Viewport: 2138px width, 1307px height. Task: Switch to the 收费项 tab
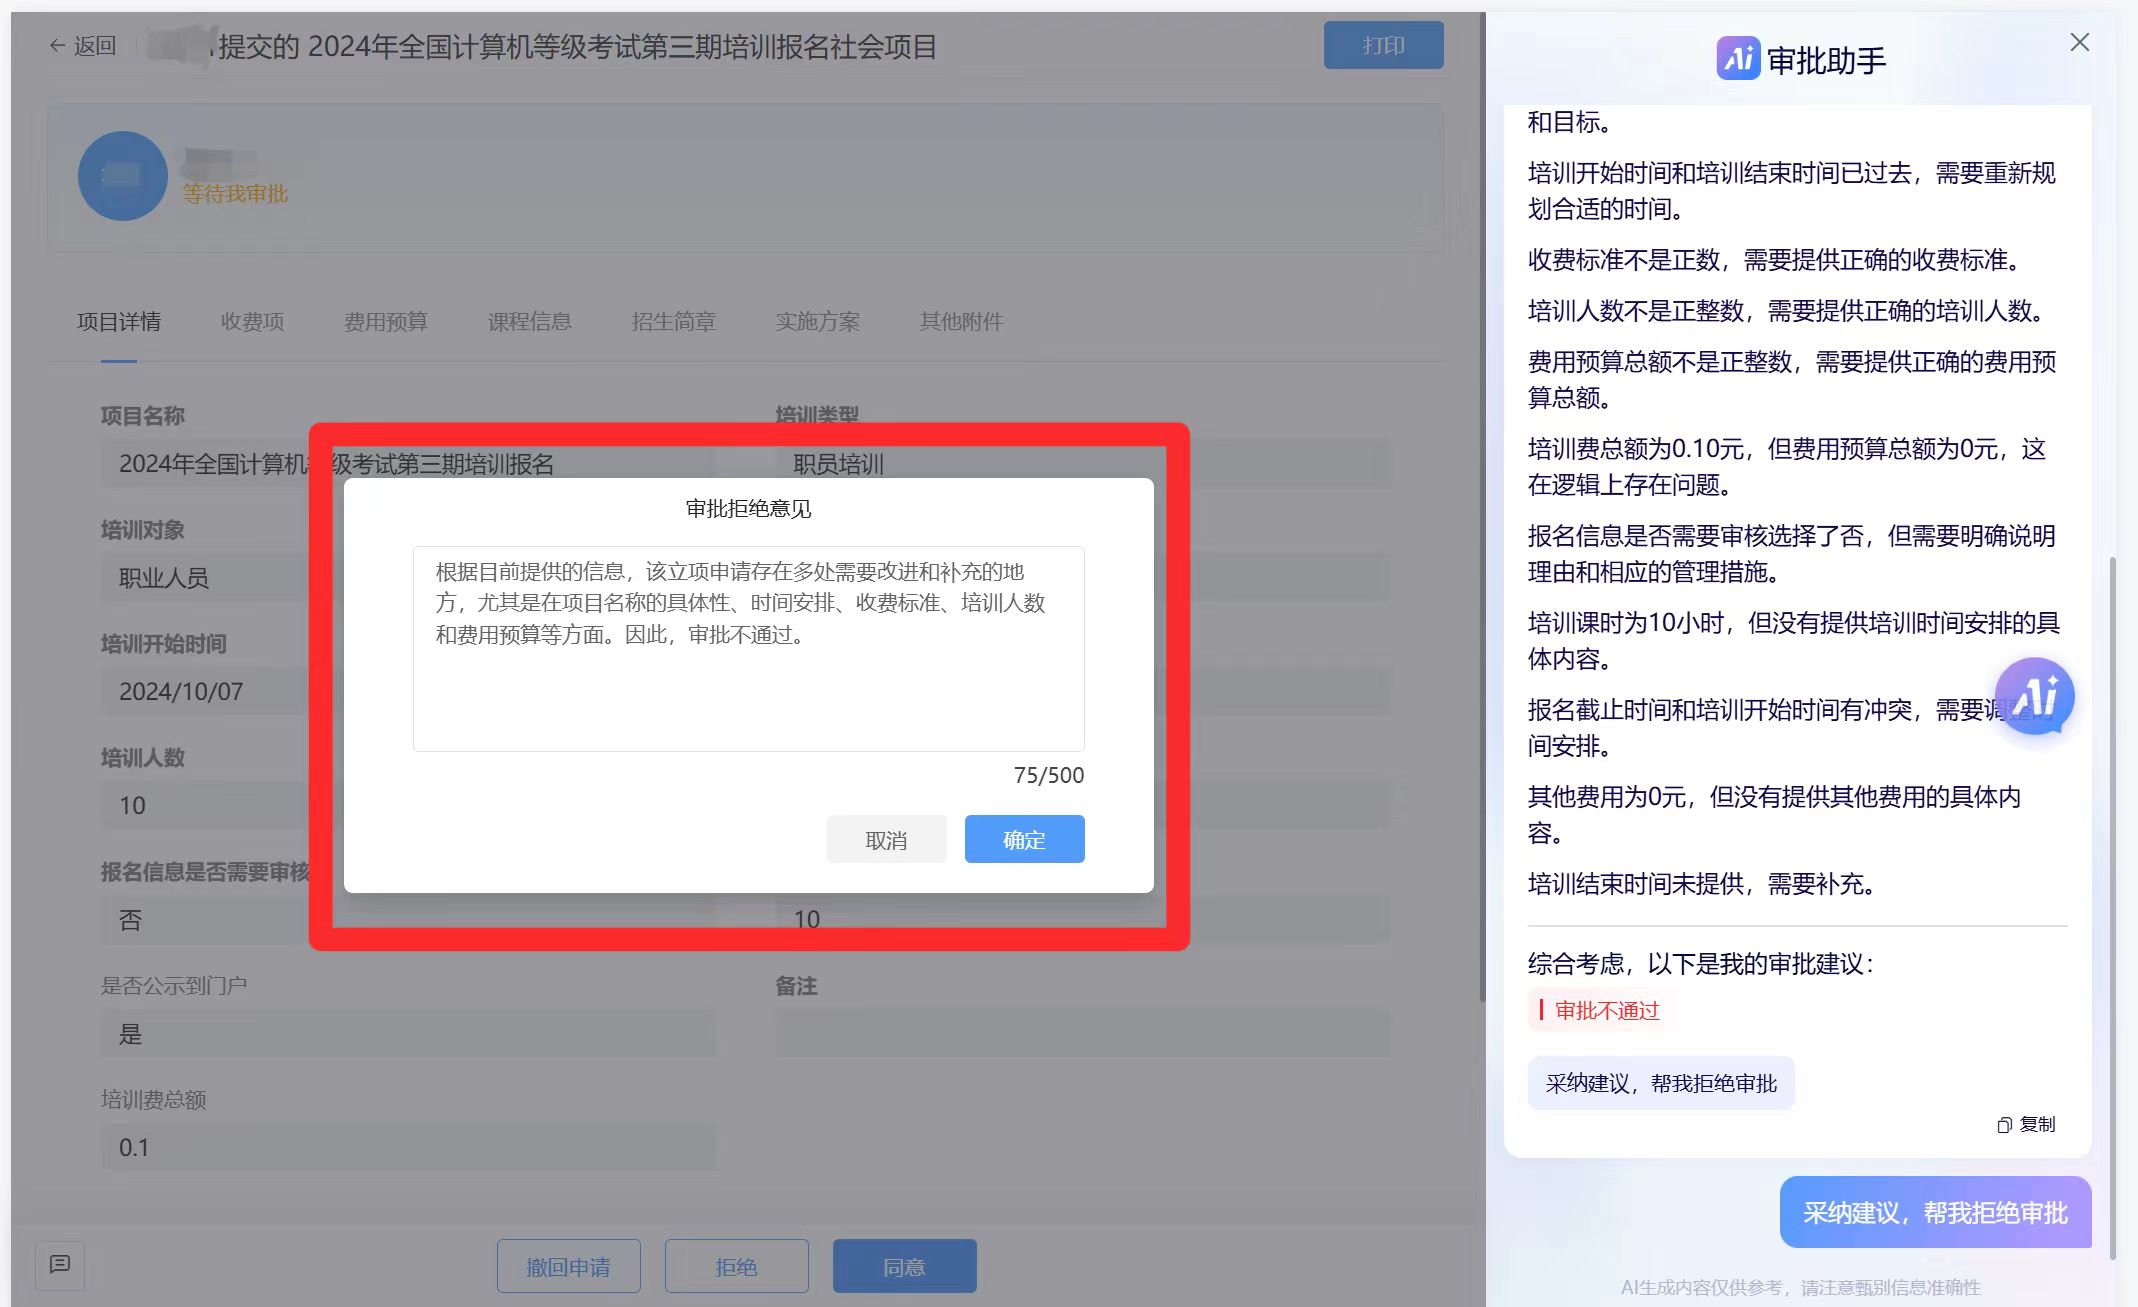(252, 321)
